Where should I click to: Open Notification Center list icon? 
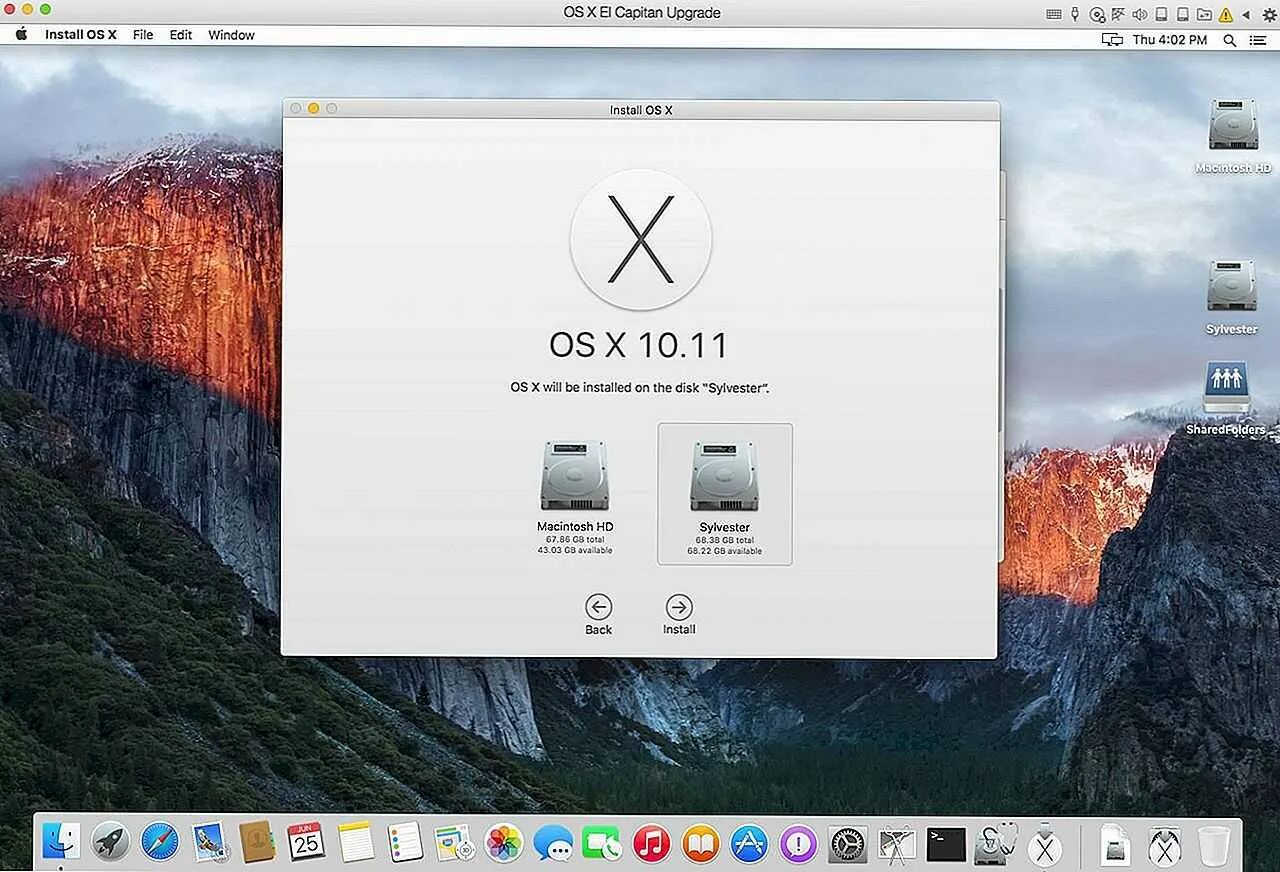click(1260, 40)
